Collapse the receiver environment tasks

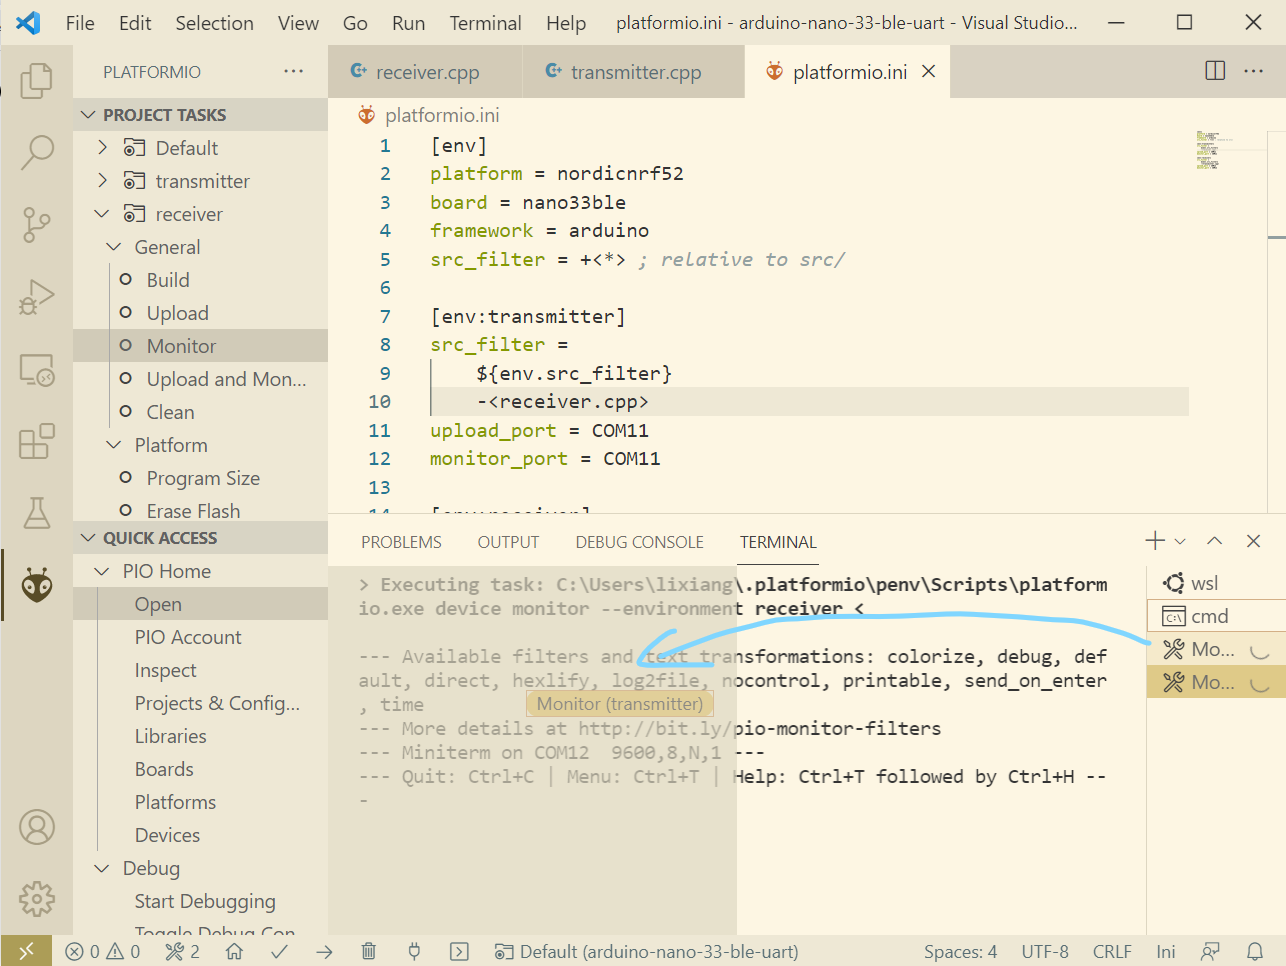[102, 214]
